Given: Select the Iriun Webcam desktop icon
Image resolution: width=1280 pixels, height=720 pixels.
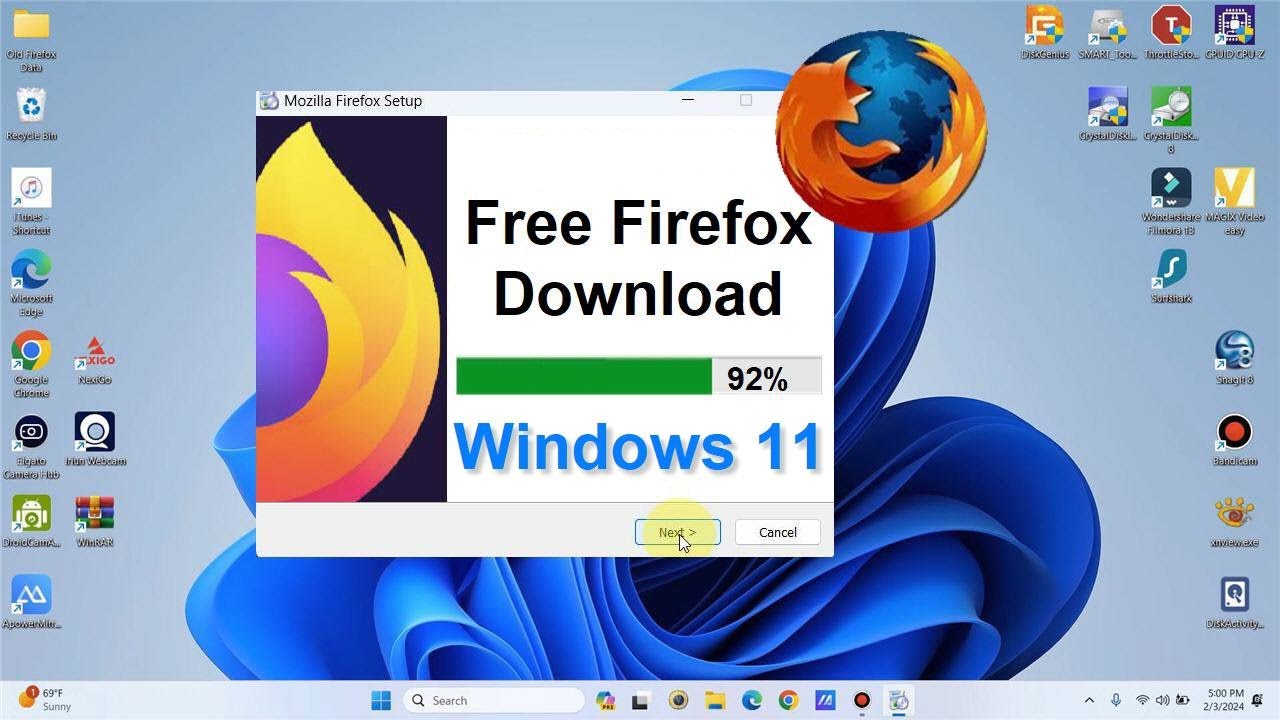Looking at the screenshot, I should pyautogui.click(x=95, y=440).
